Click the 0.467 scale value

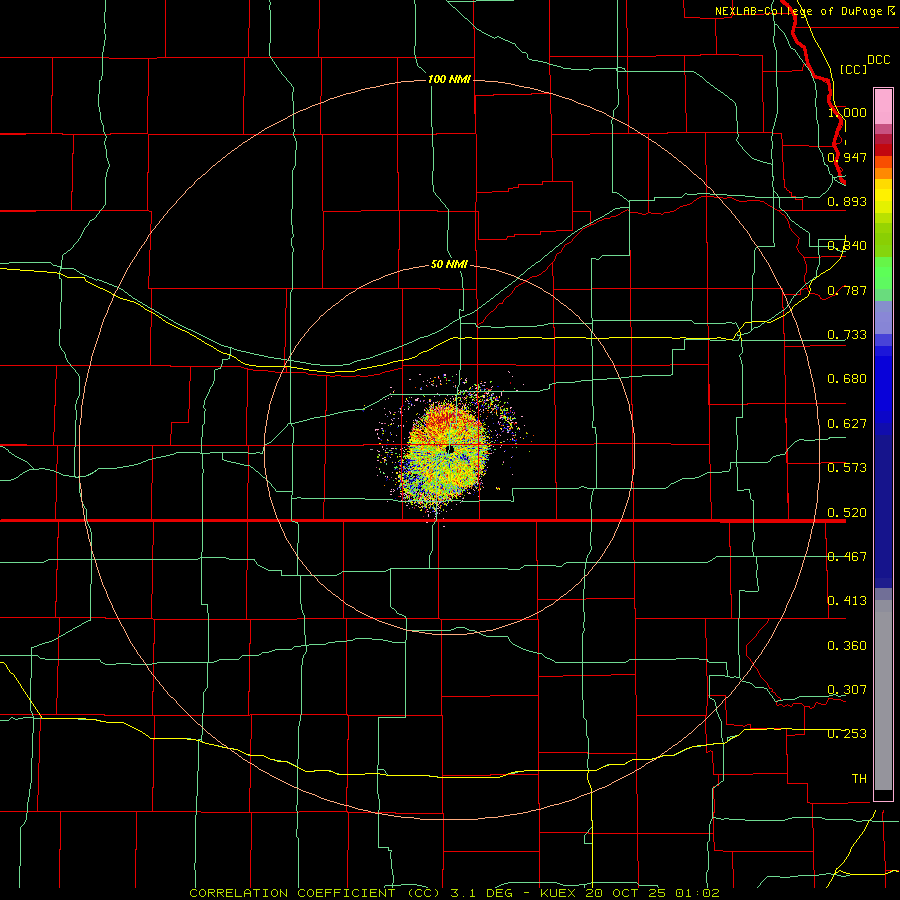(847, 557)
